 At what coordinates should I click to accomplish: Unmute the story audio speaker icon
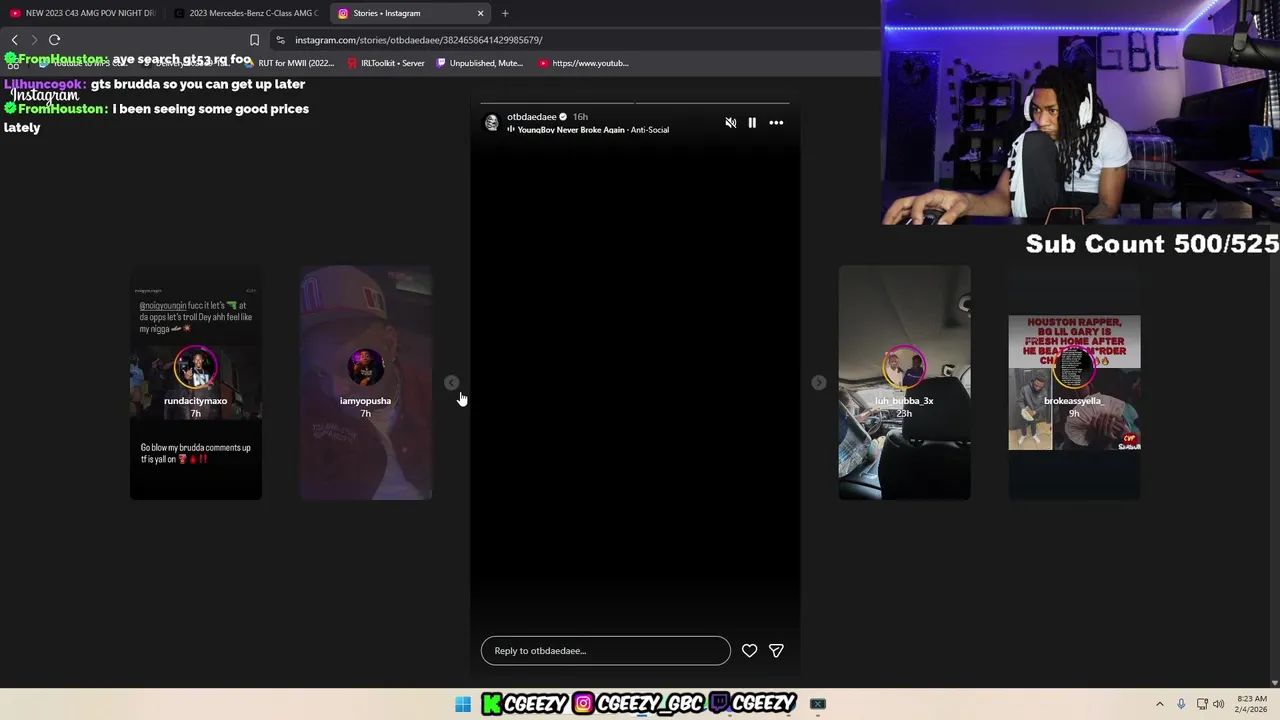tap(730, 123)
